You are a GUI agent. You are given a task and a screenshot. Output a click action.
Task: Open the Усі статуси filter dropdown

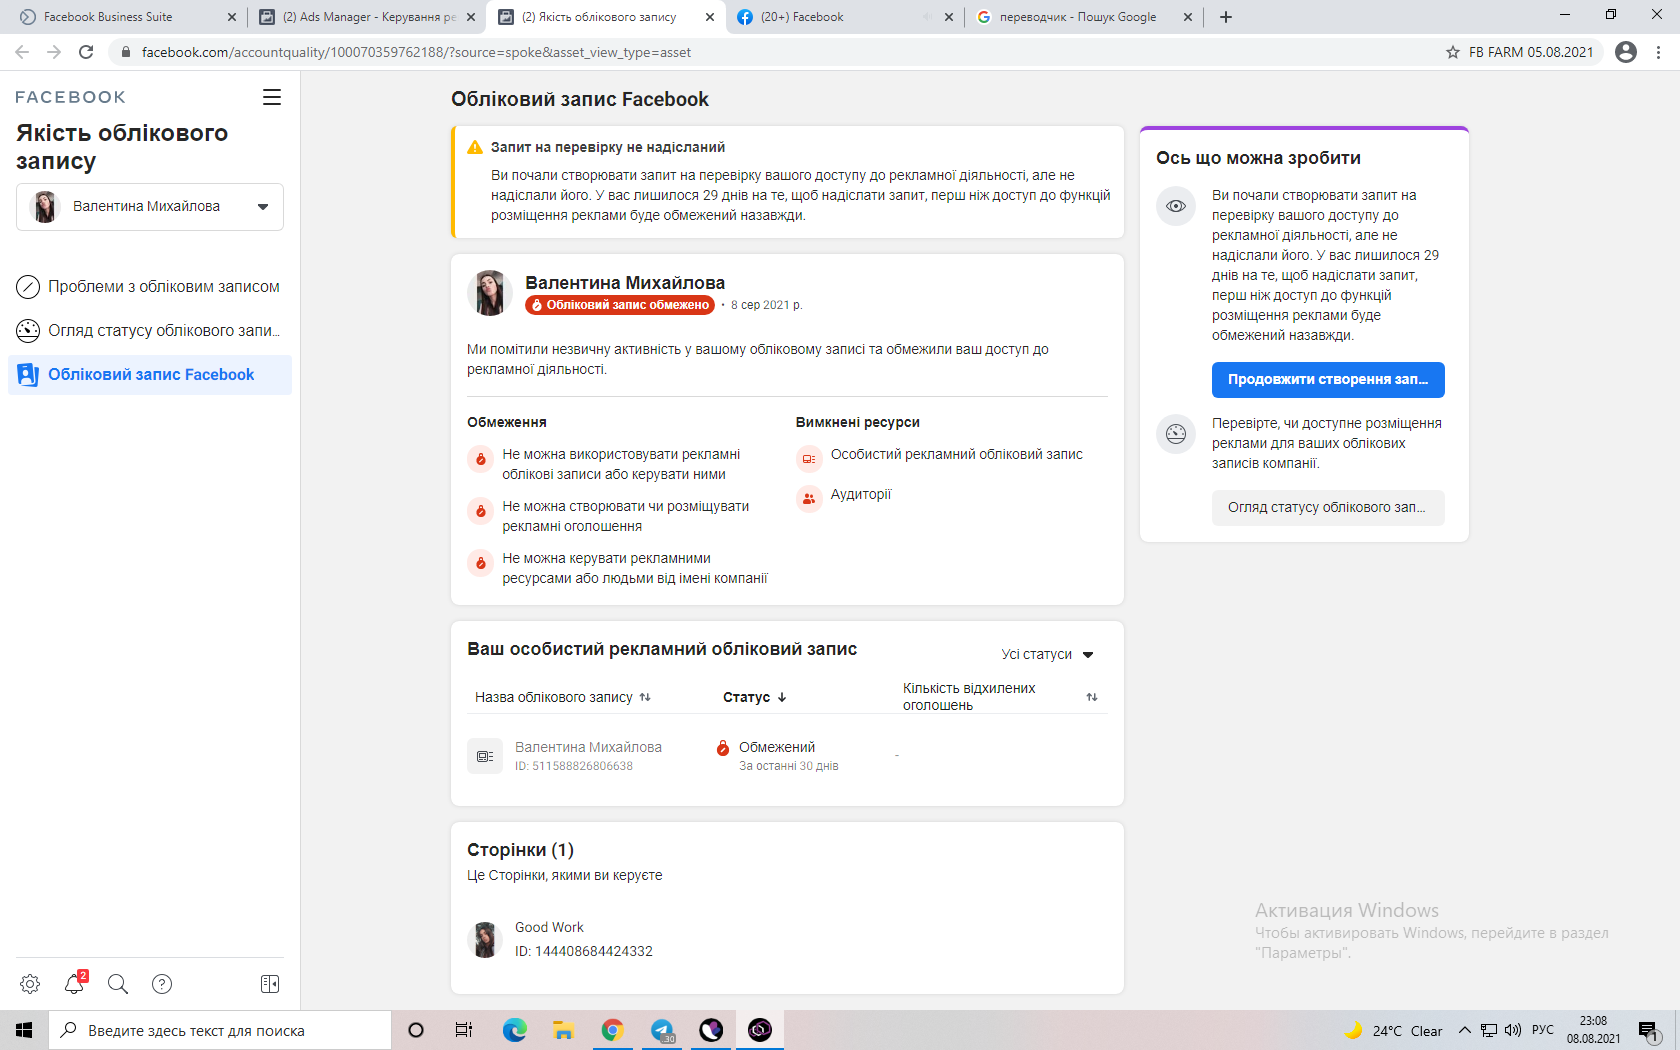pos(1048,654)
